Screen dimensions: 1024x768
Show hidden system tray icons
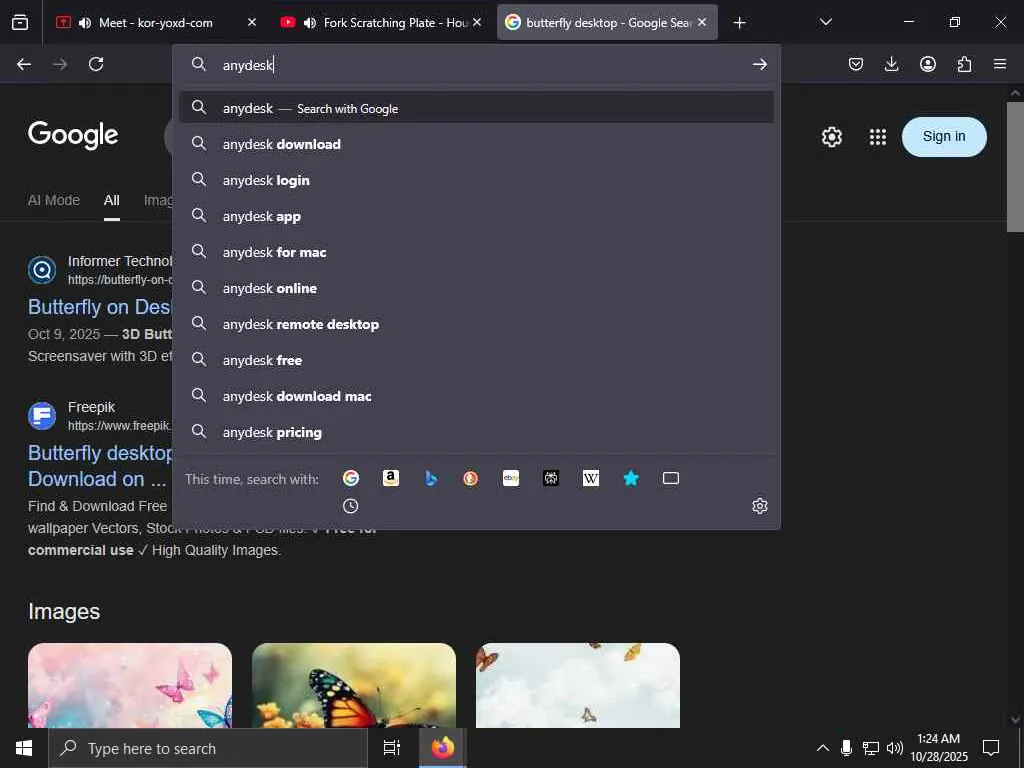pos(823,748)
